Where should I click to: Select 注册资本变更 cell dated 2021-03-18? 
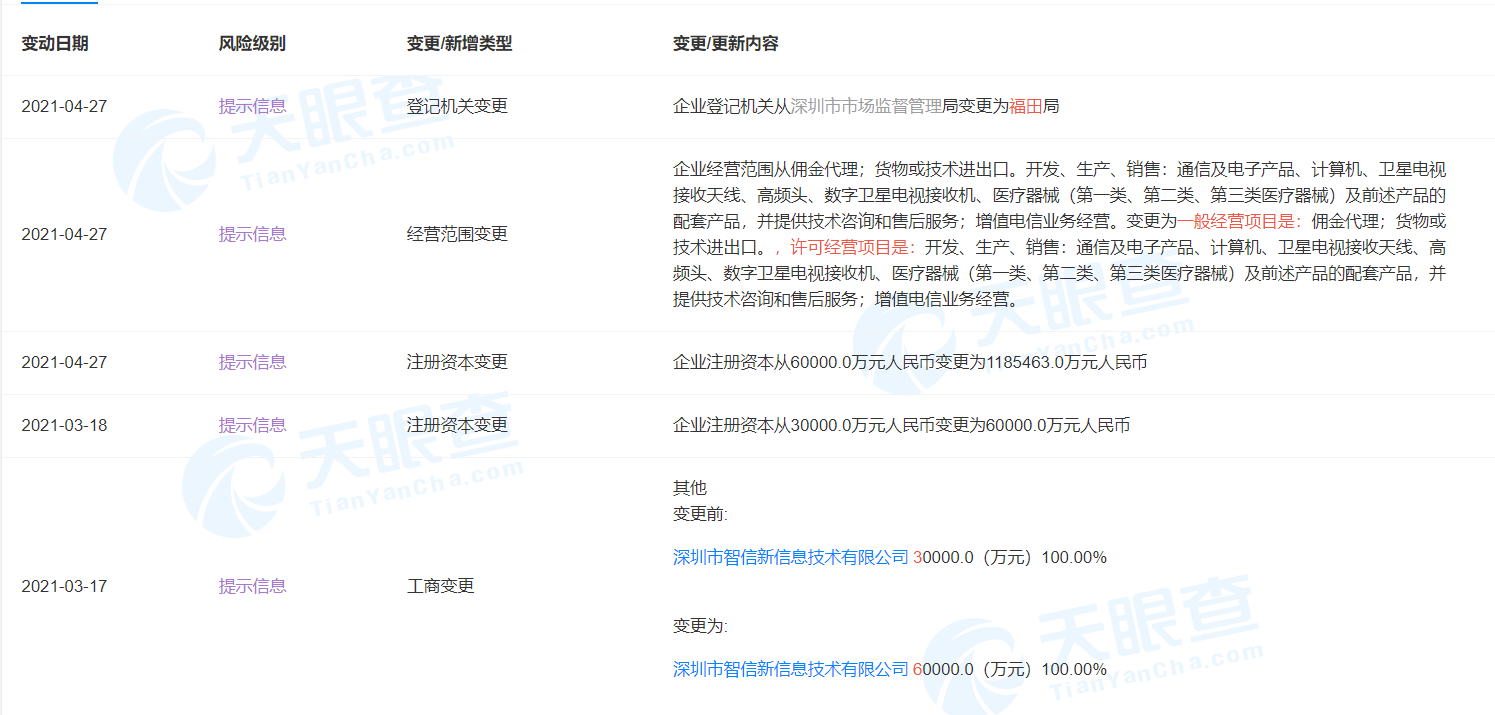click(x=457, y=425)
